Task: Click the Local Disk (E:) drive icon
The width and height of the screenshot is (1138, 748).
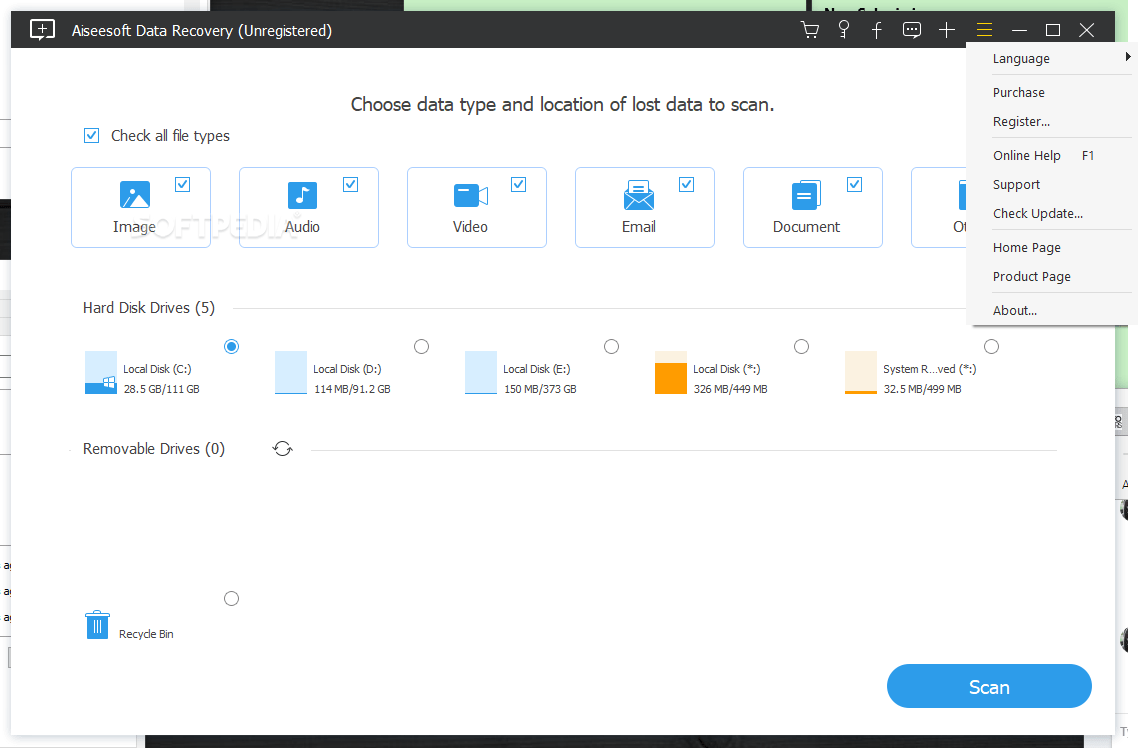Action: click(x=480, y=373)
